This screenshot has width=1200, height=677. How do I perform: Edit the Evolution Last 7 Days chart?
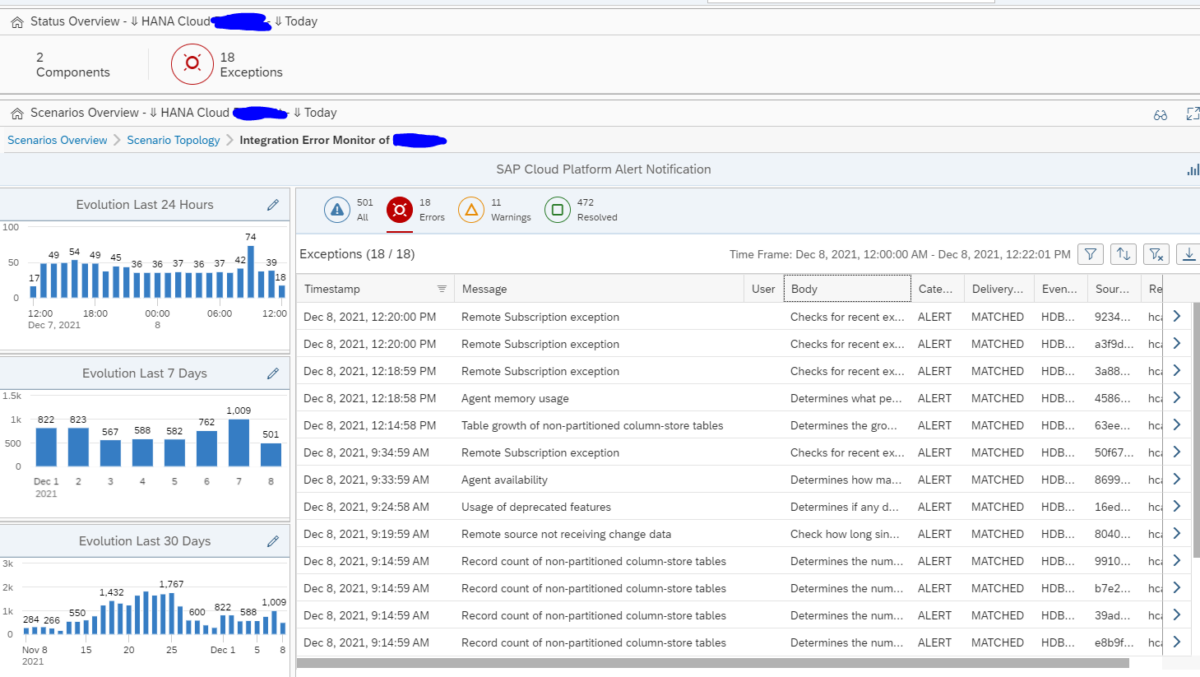(x=272, y=374)
